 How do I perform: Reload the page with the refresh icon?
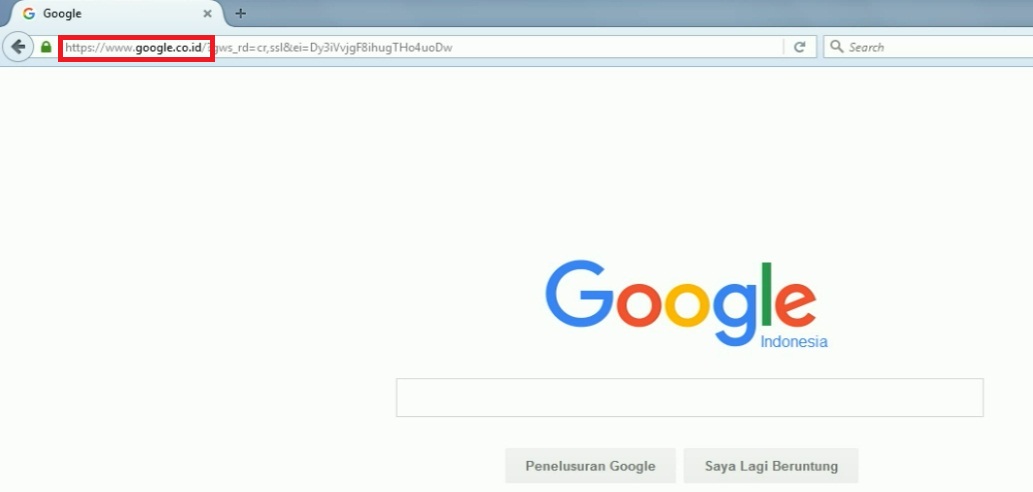[x=800, y=47]
